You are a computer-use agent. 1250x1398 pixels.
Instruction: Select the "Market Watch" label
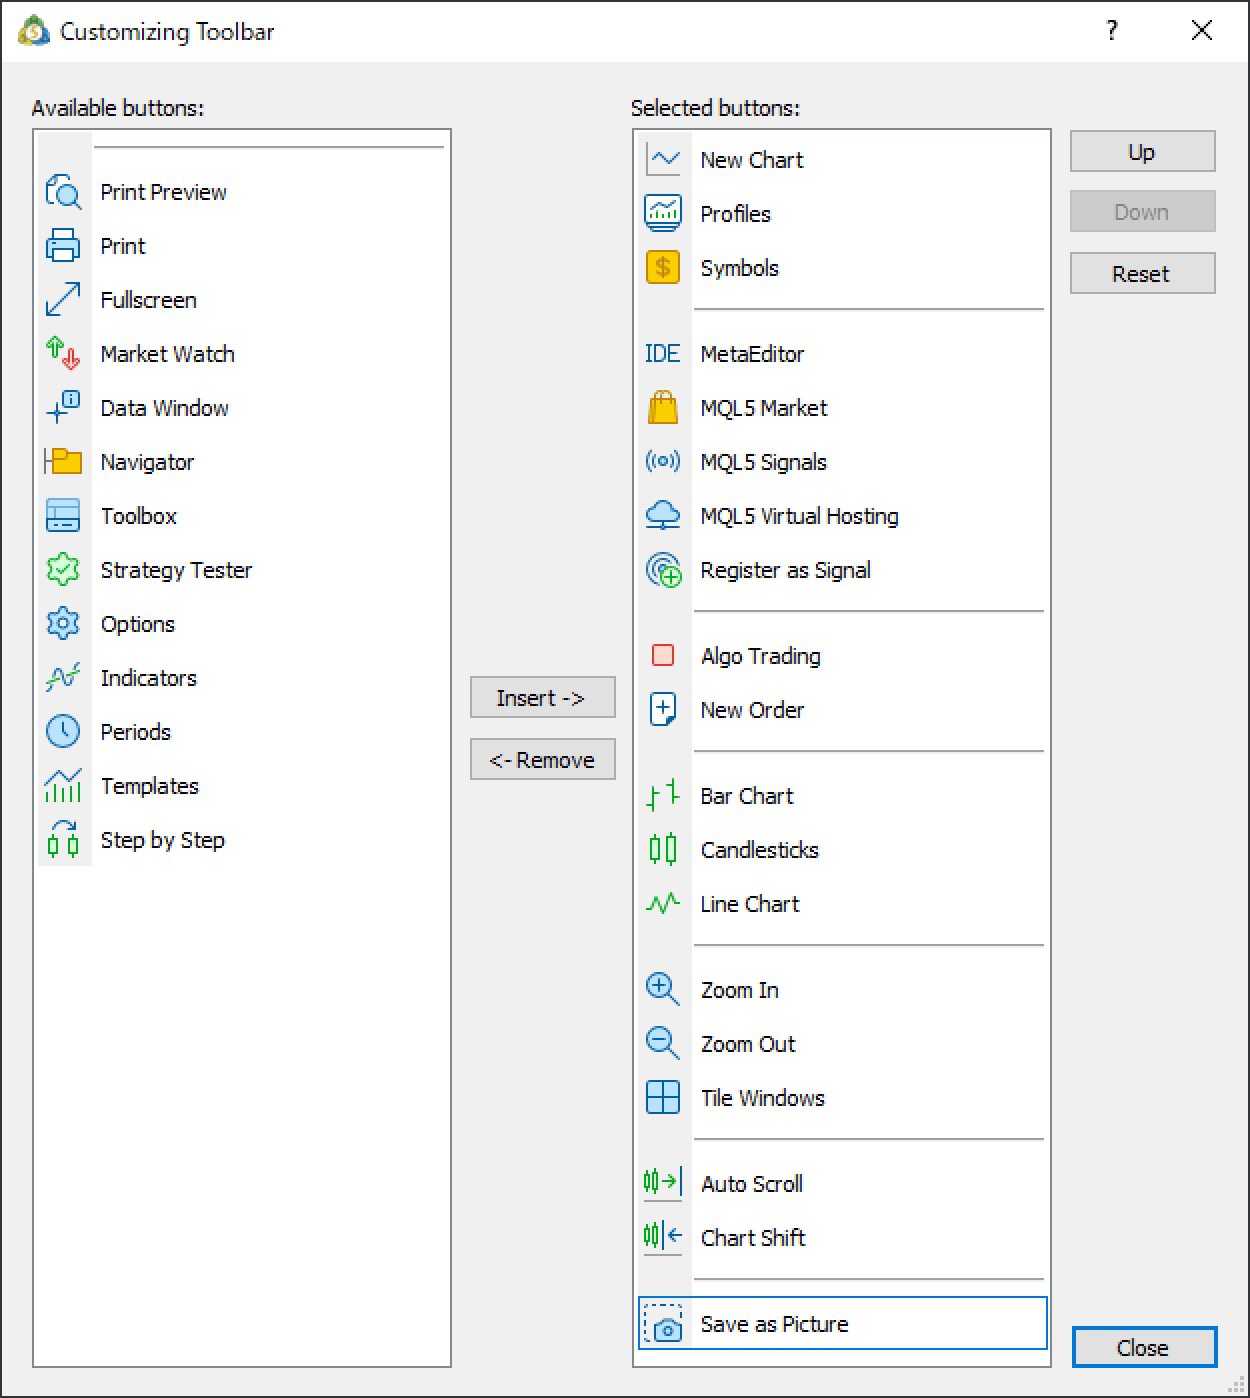pos(168,354)
